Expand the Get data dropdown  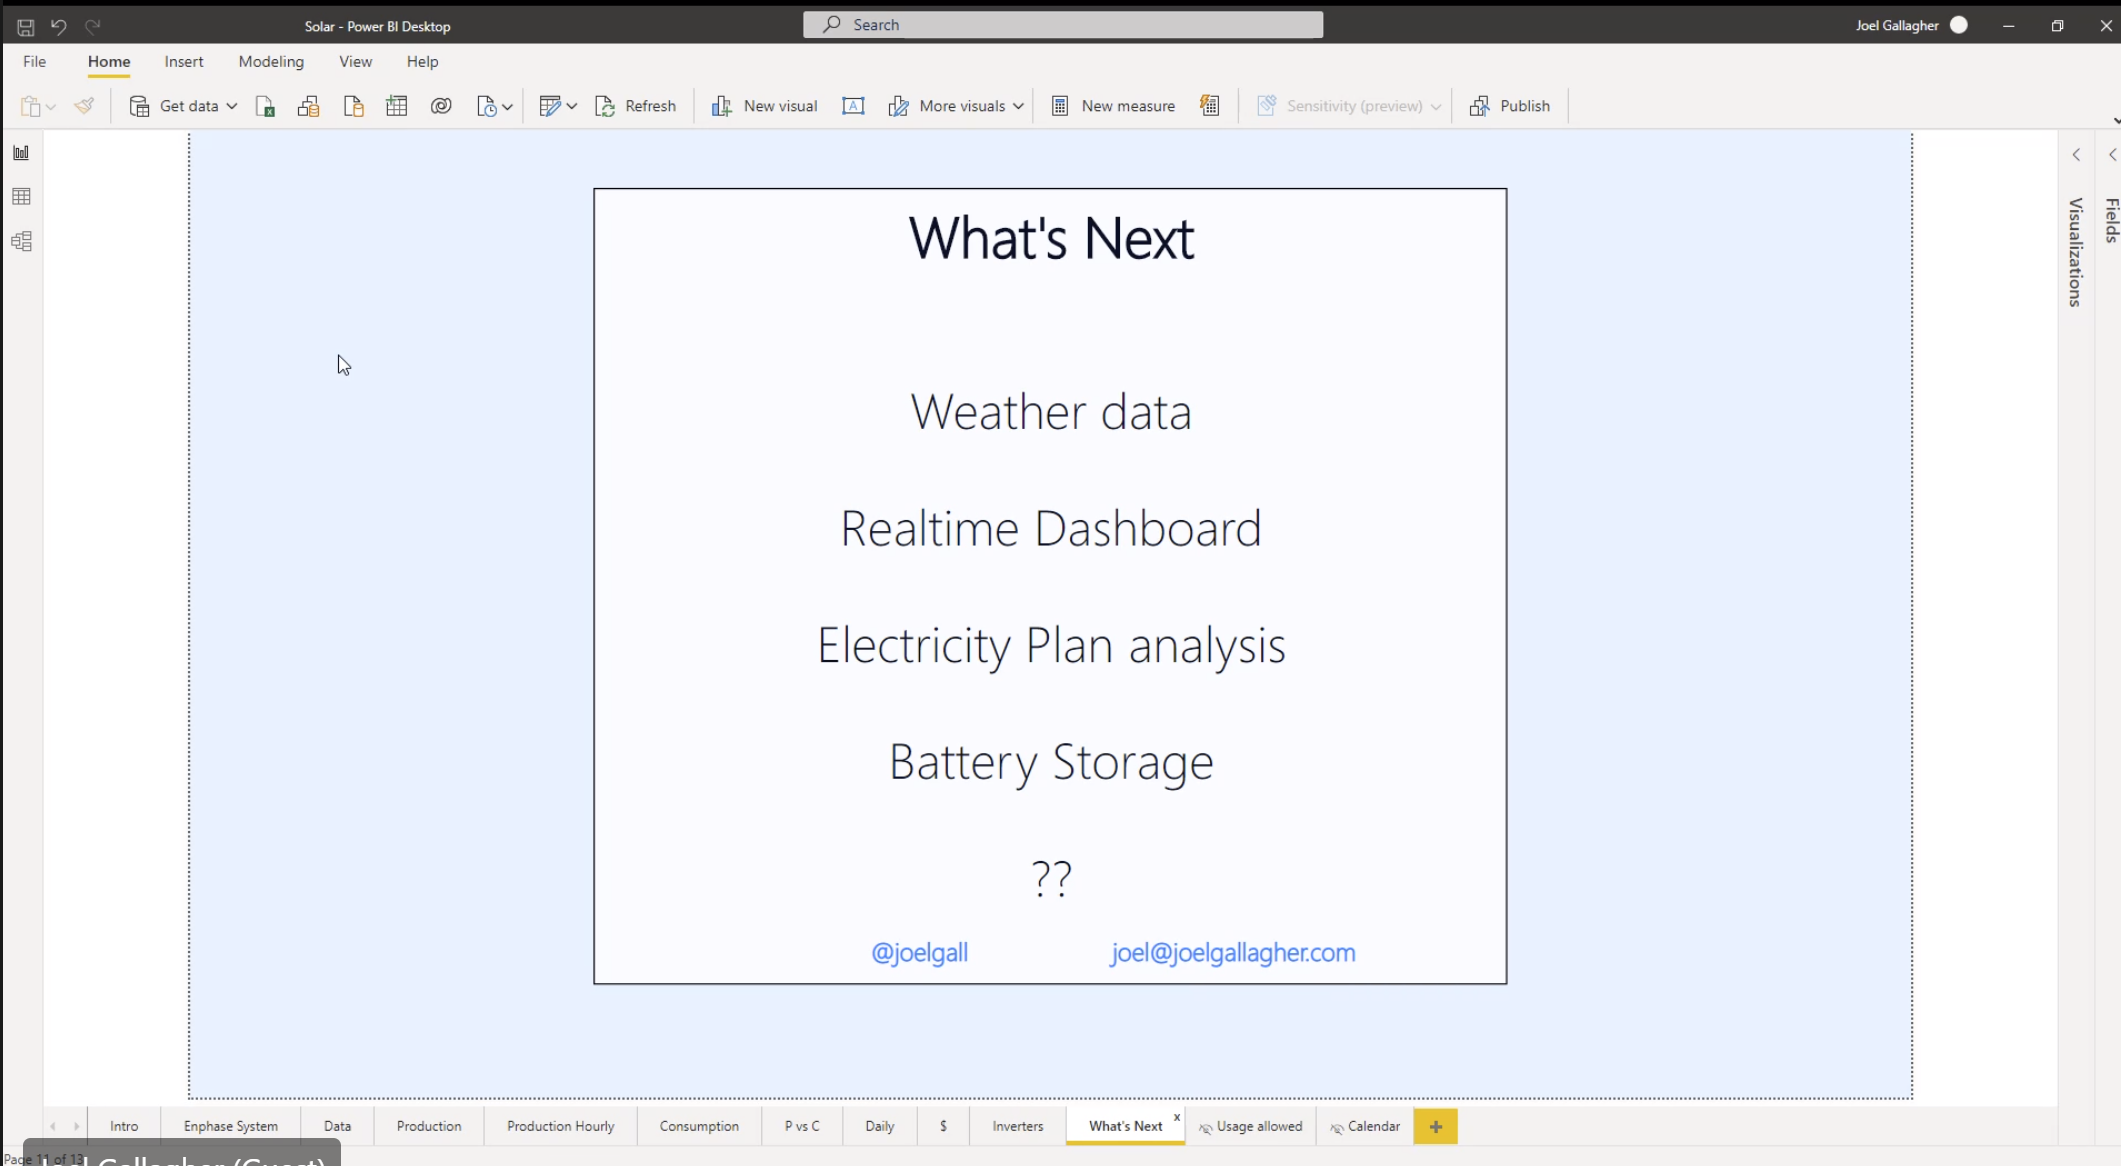click(231, 106)
